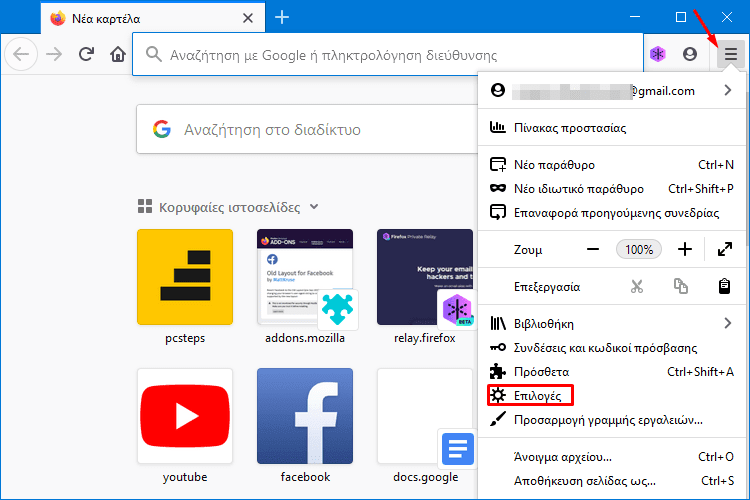Image resolution: width=750 pixels, height=500 pixels.
Task: Choose Αποθήκευση σελίδας ως menu item
Action: pyautogui.click(x=611, y=480)
